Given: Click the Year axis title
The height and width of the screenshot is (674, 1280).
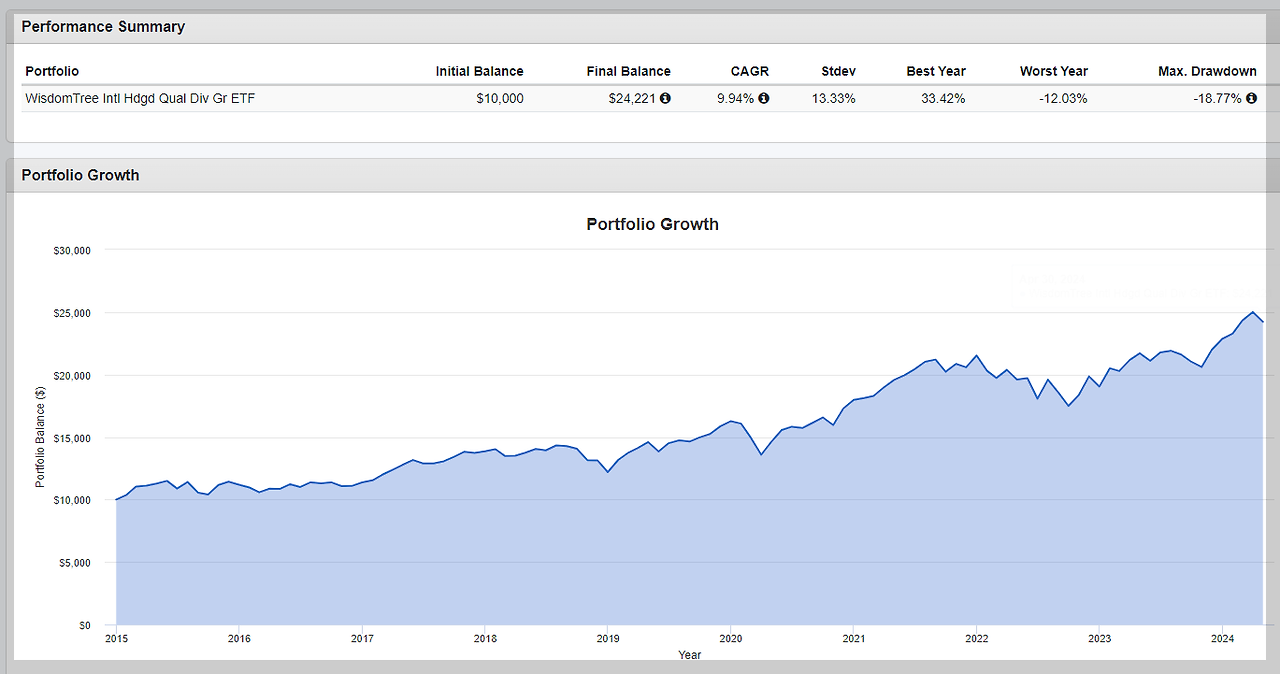Looking at the screenshot, I should tap(689, 655).
